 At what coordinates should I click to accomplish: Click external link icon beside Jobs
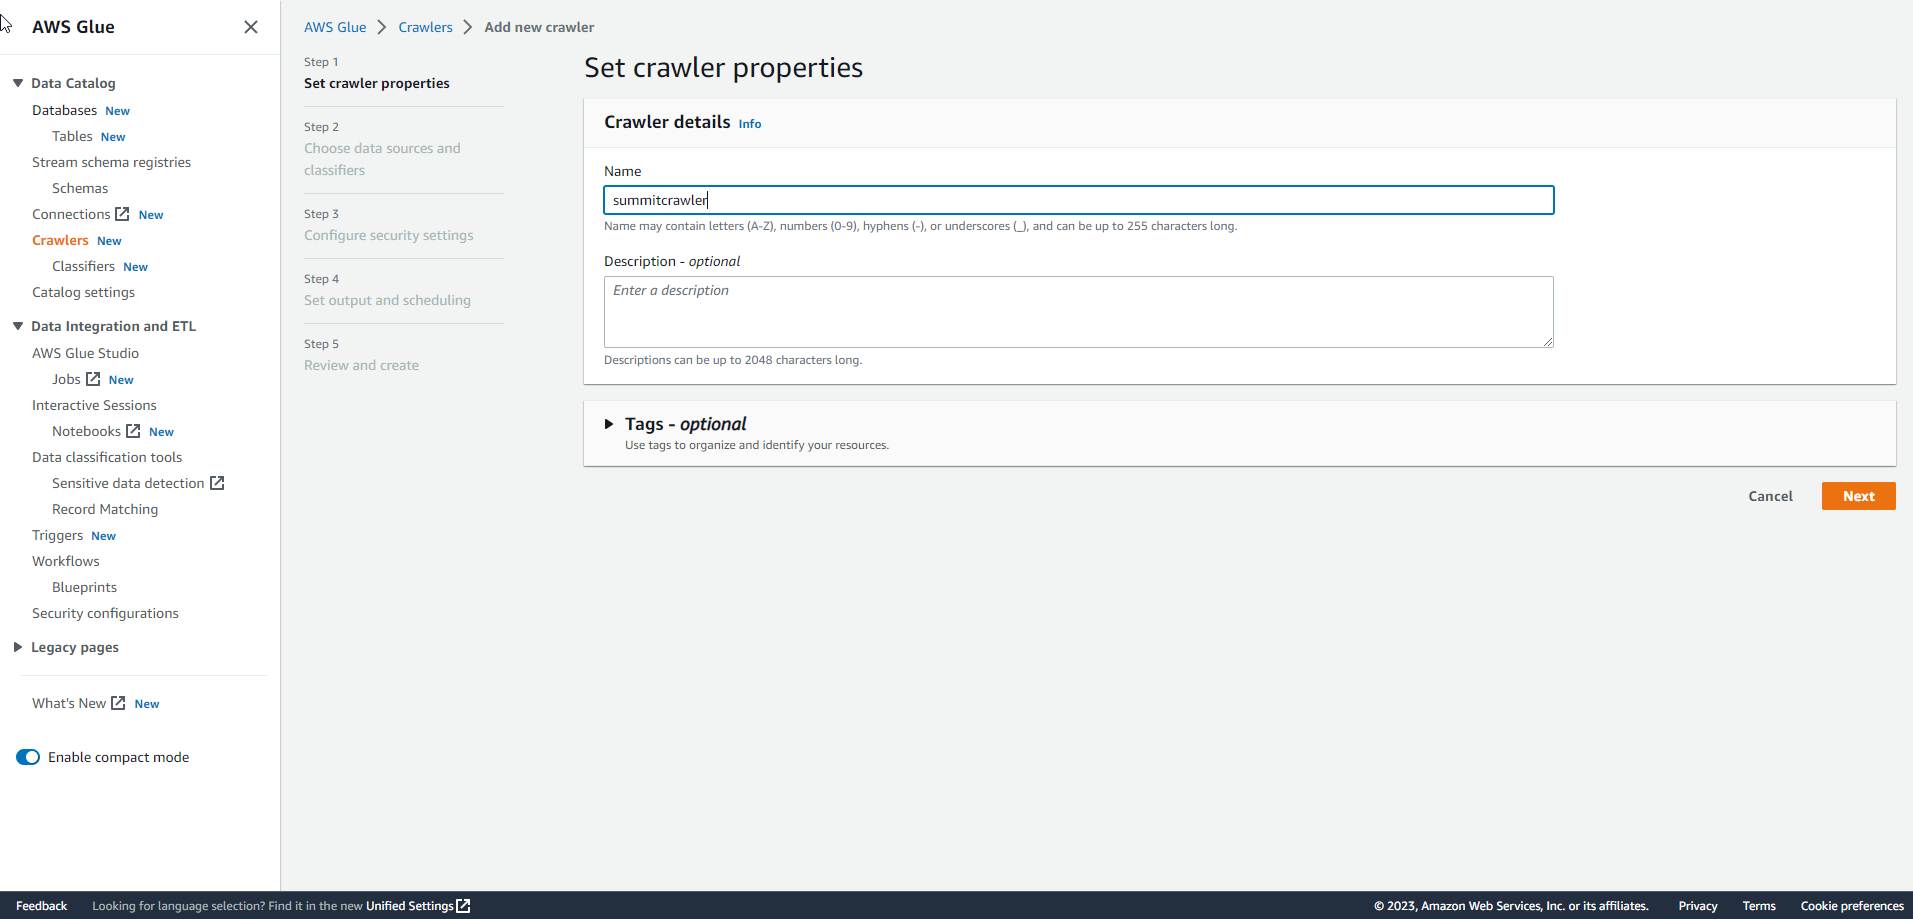(x=93, y=379)
